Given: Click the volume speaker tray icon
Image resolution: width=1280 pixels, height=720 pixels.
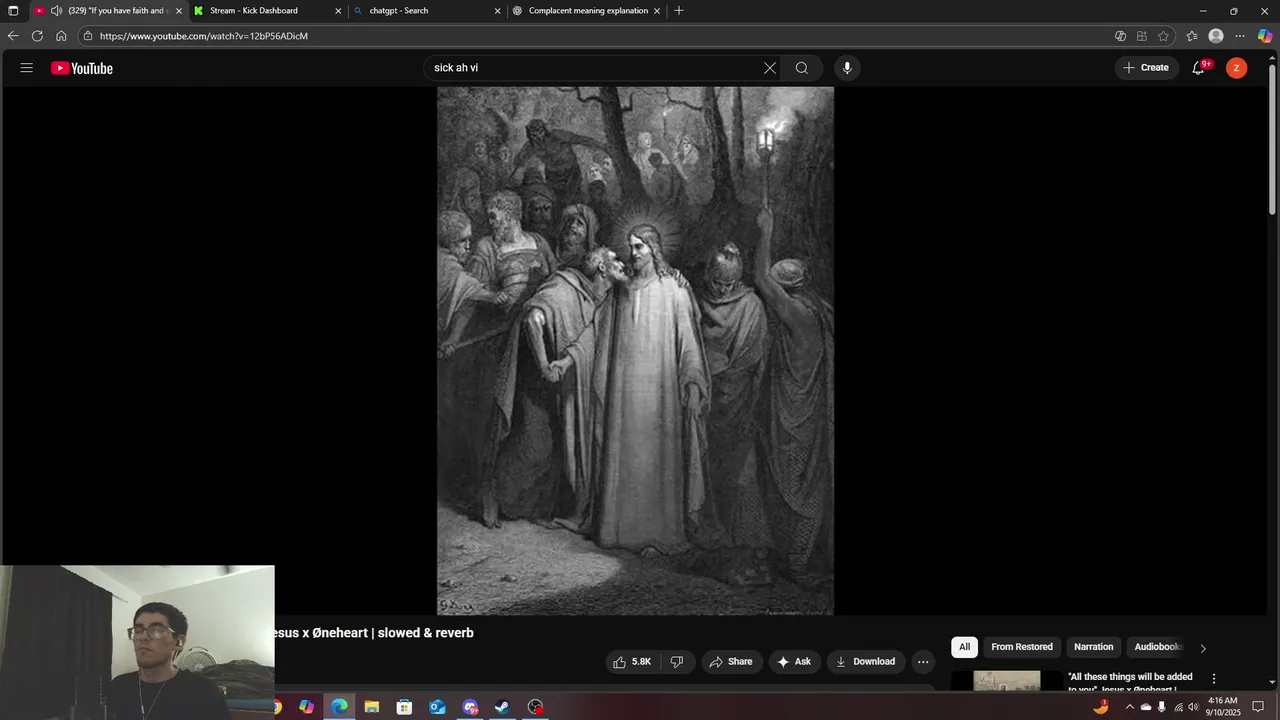Looking at the screenshot, I should pyautogui.click(x=1193, y=707).
